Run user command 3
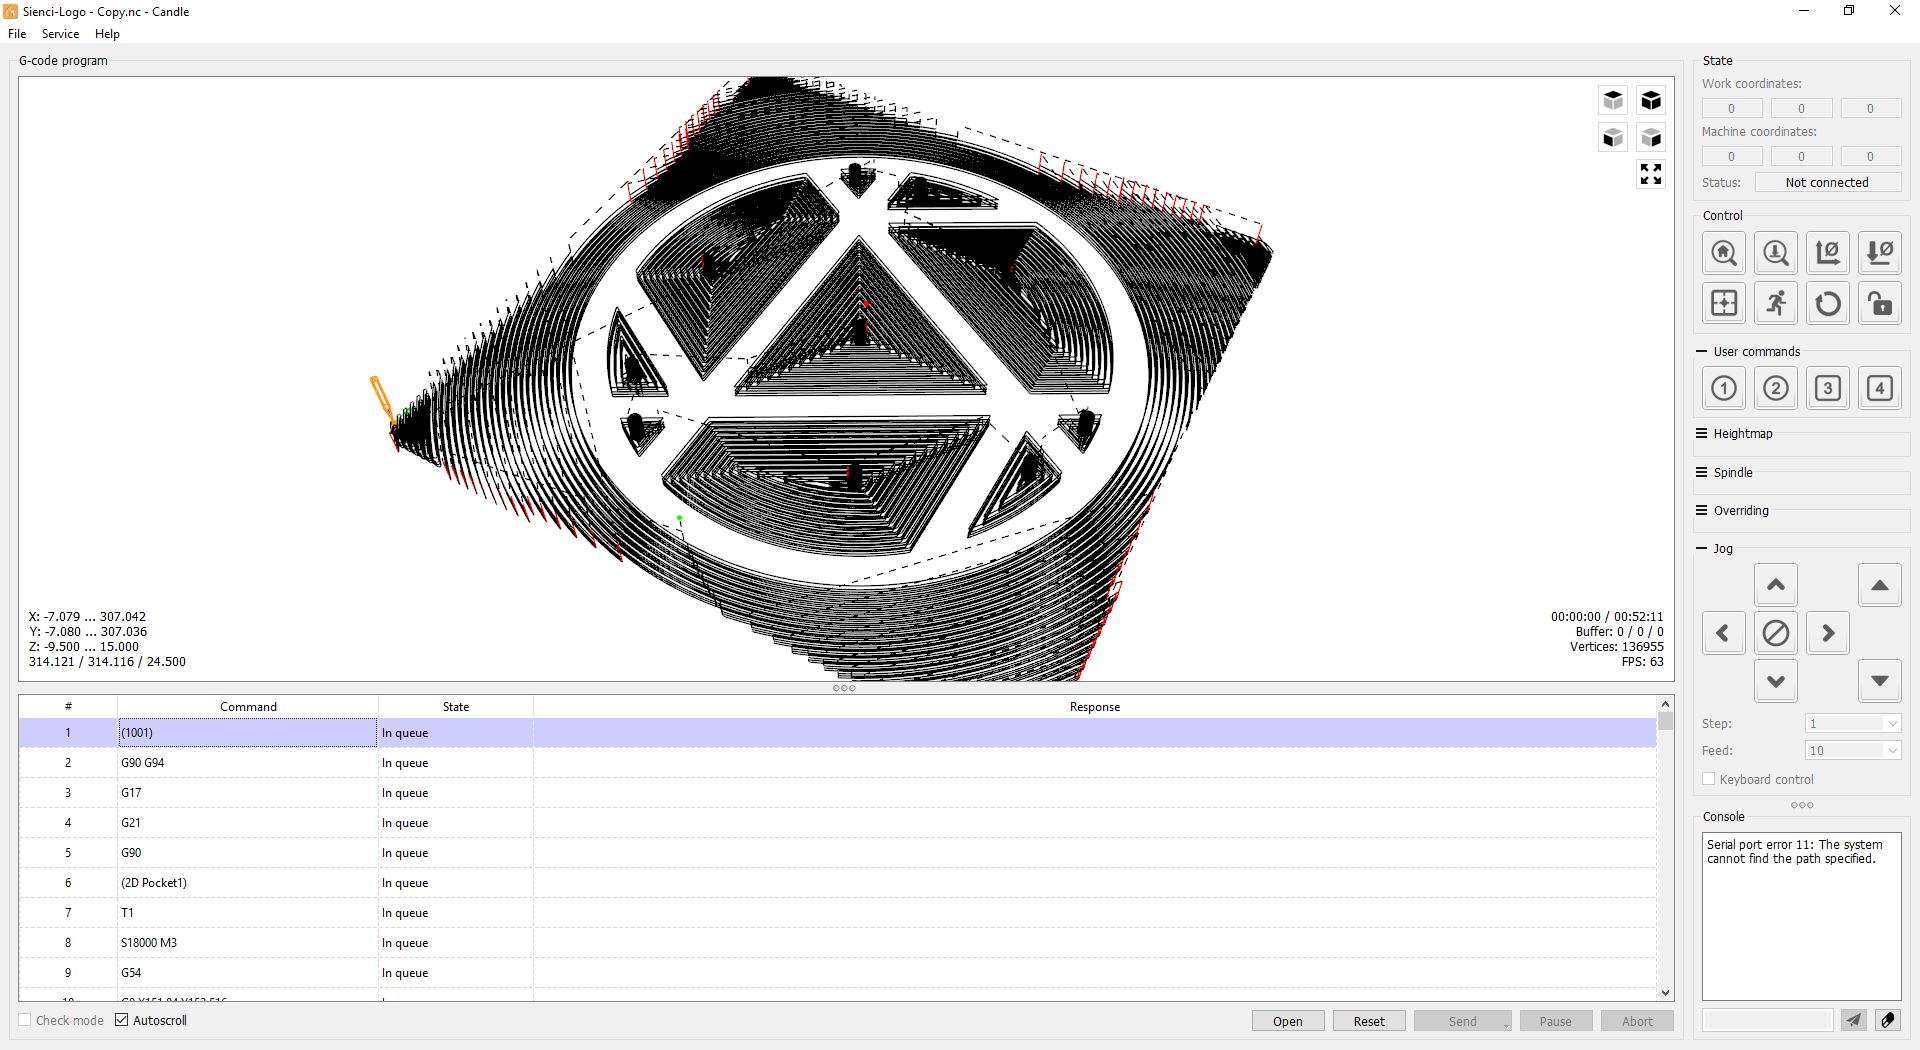 [1828, 388]
